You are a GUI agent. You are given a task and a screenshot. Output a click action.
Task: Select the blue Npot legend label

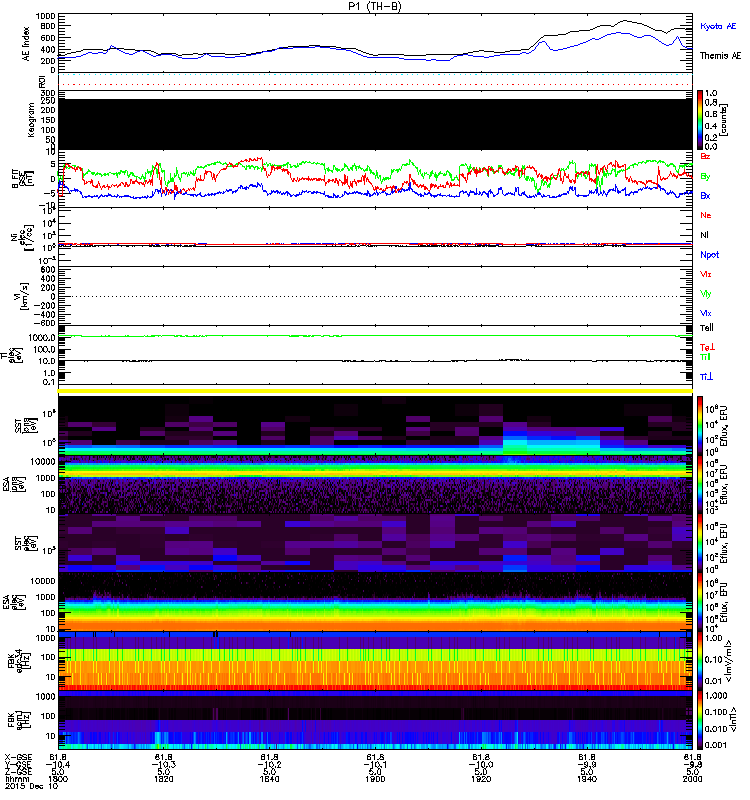(x=710, y=255)
